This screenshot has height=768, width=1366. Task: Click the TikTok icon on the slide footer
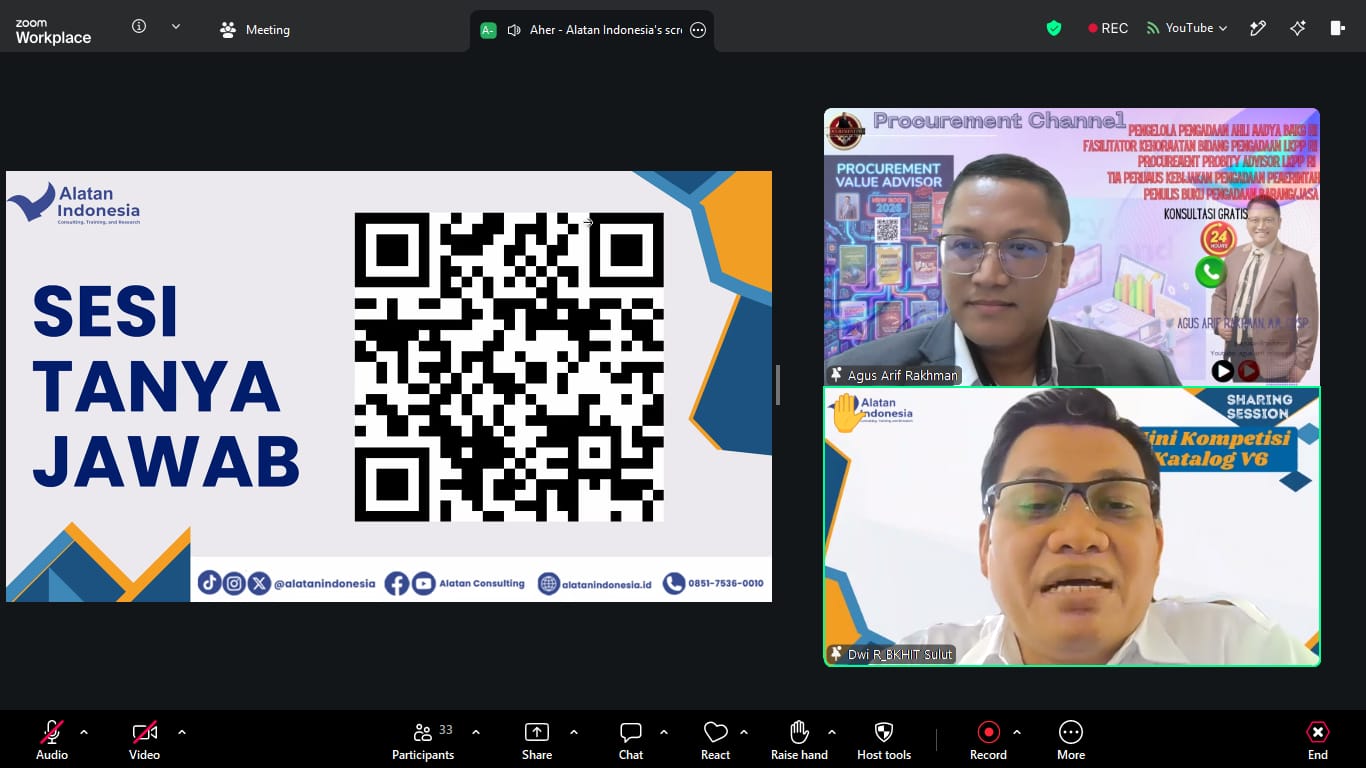pos(209,583)
